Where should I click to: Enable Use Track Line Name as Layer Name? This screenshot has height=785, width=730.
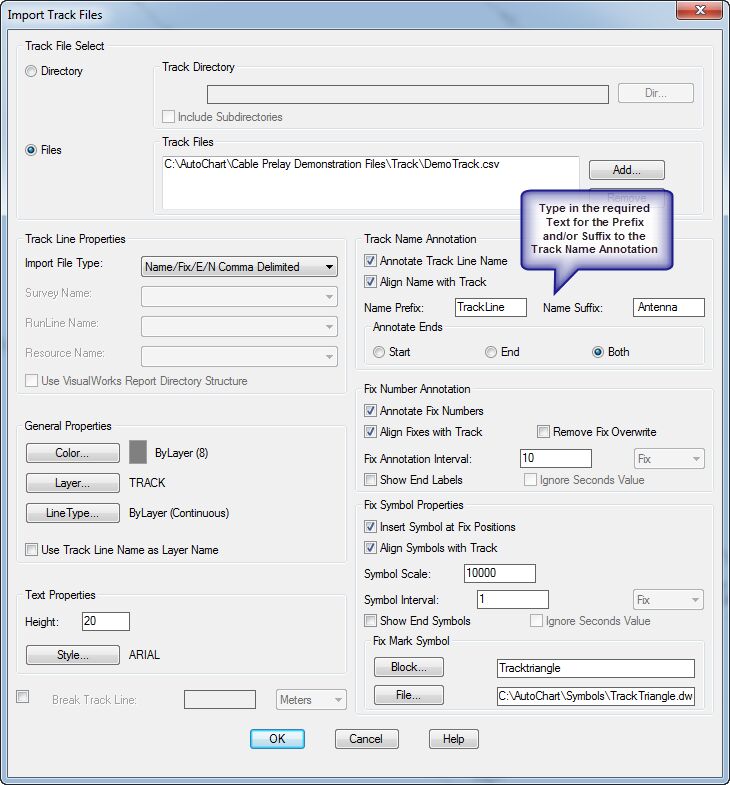[32, 550]
